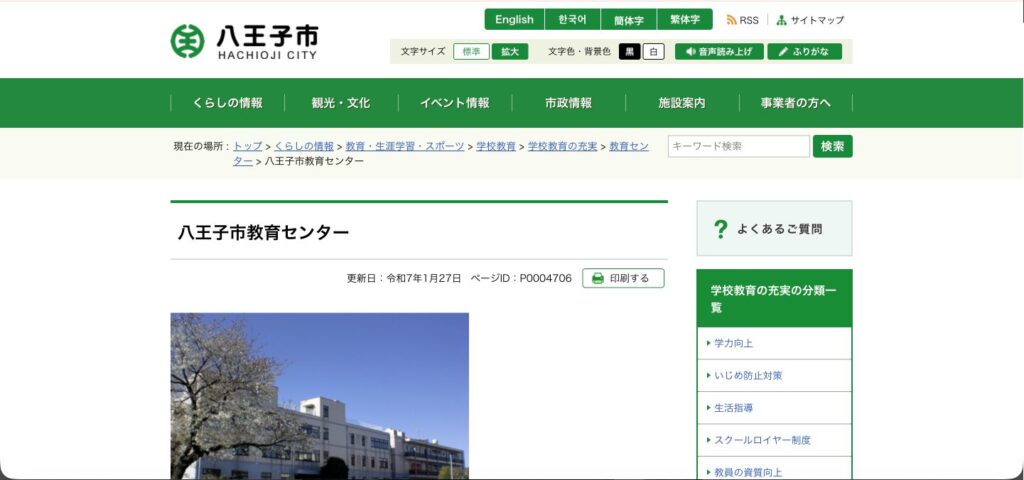
Task: Open the 施設案内 navigation menu
Action: point(682,103)
